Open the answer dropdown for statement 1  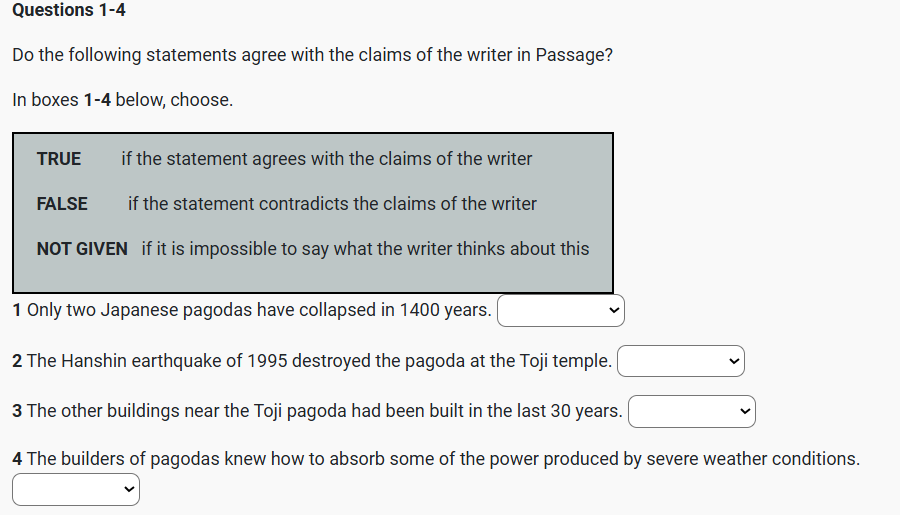(x=560, y=311)
